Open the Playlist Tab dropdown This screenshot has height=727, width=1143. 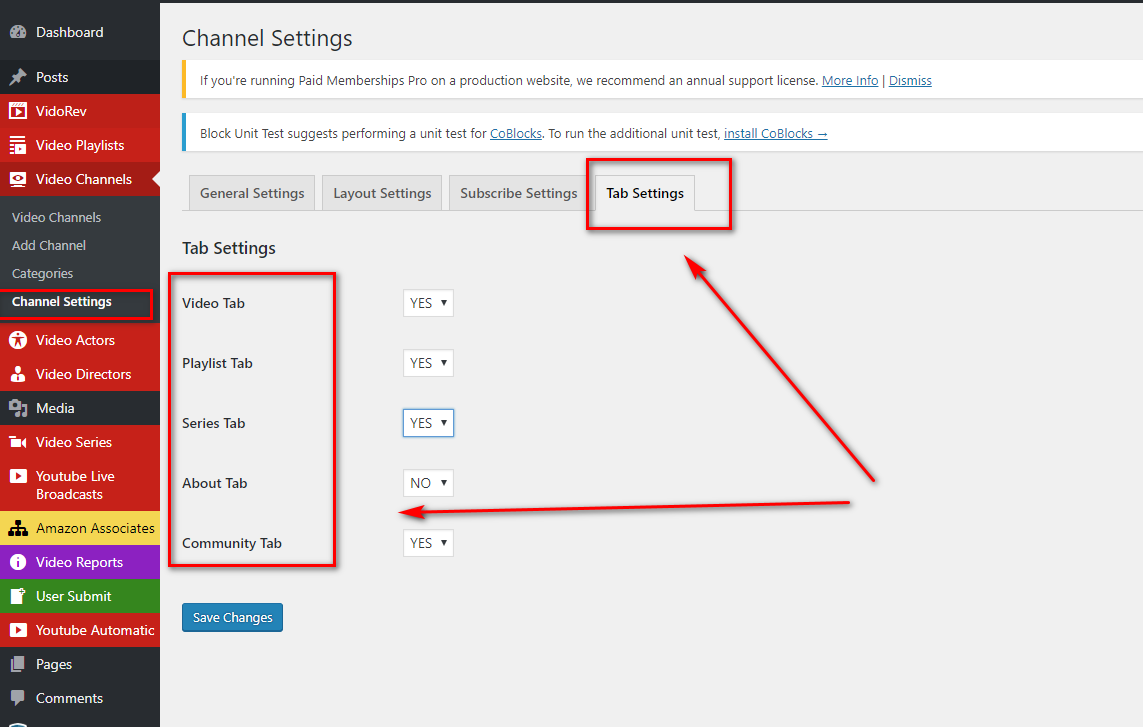click(x=428, y=363)
